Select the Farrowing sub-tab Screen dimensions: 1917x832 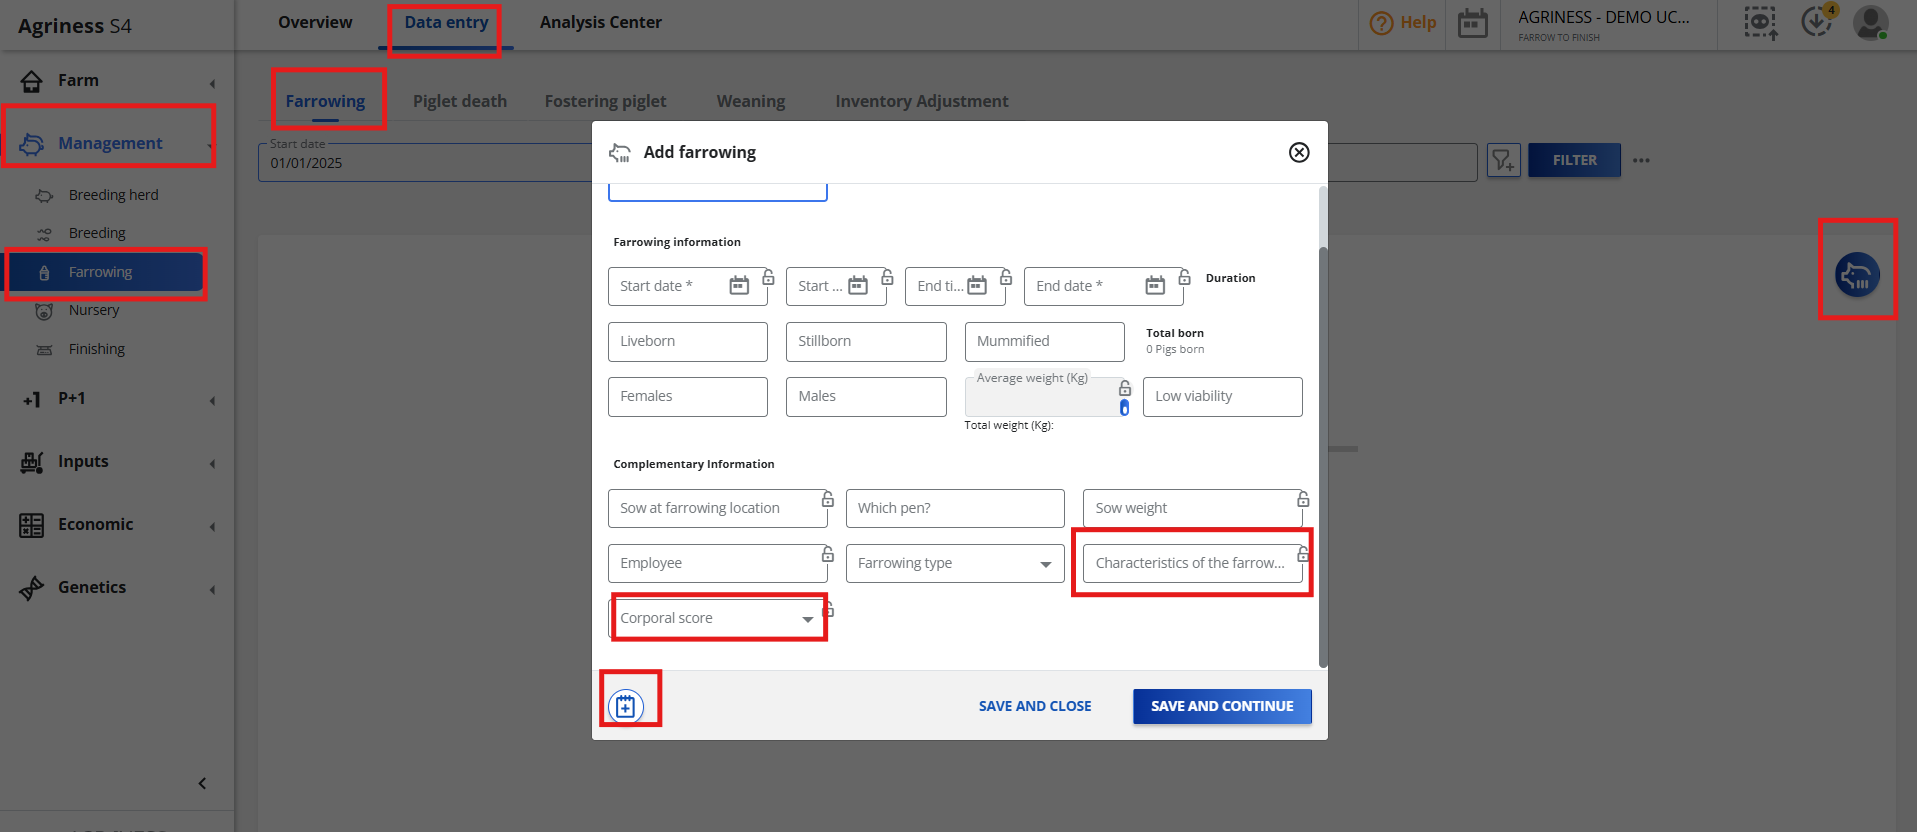tap(325, 101)
